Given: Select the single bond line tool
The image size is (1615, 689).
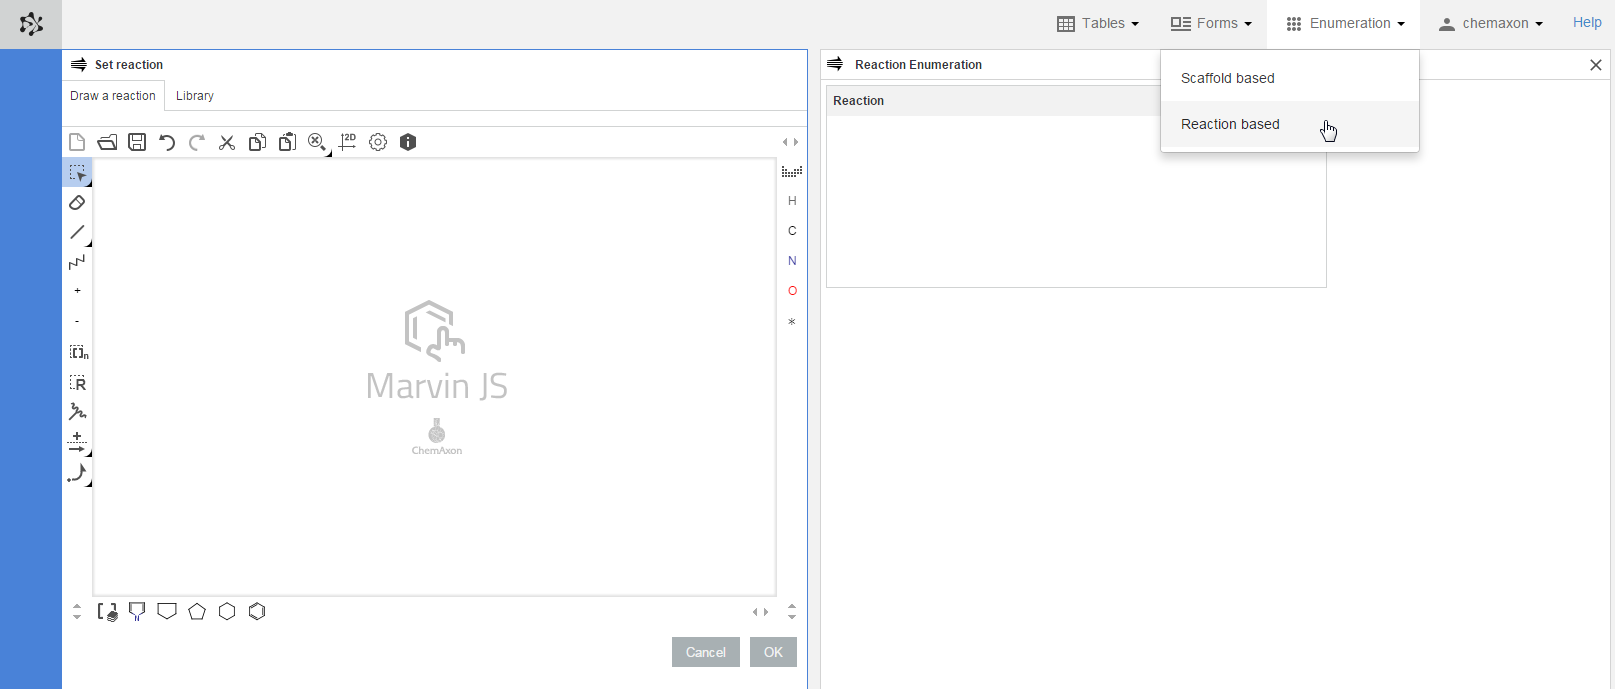Looking at the screenshot, I should tap(77, 232).
